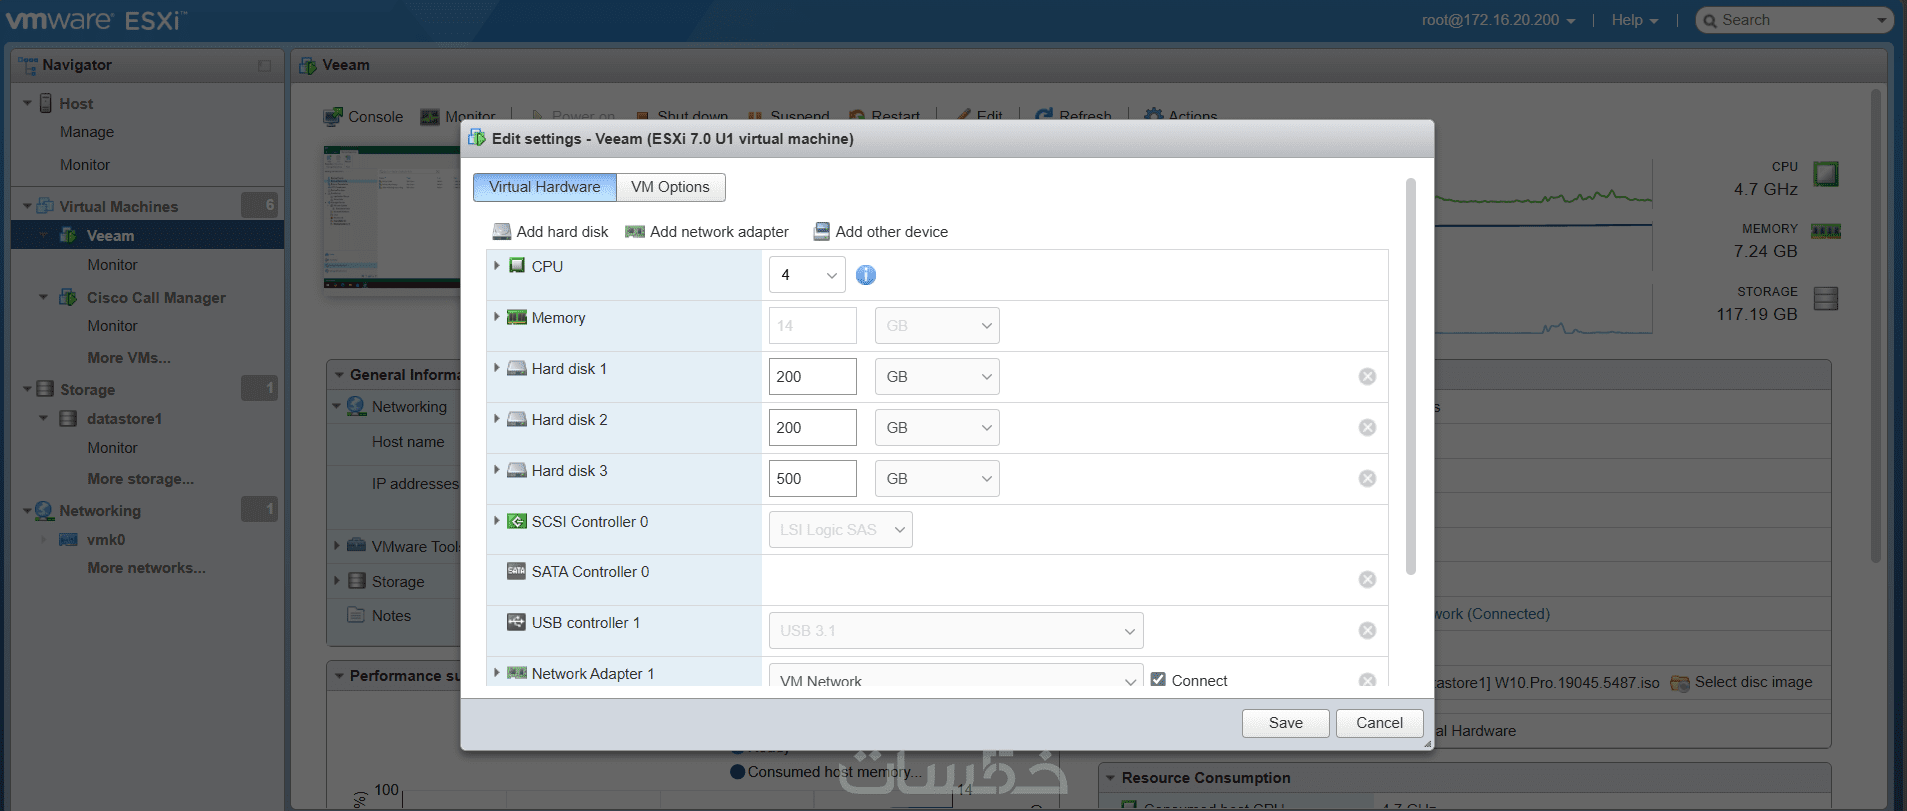This screenshot has height=811, width=1907.
Task: Expand Hard disk 1 details
Action: 497,368
